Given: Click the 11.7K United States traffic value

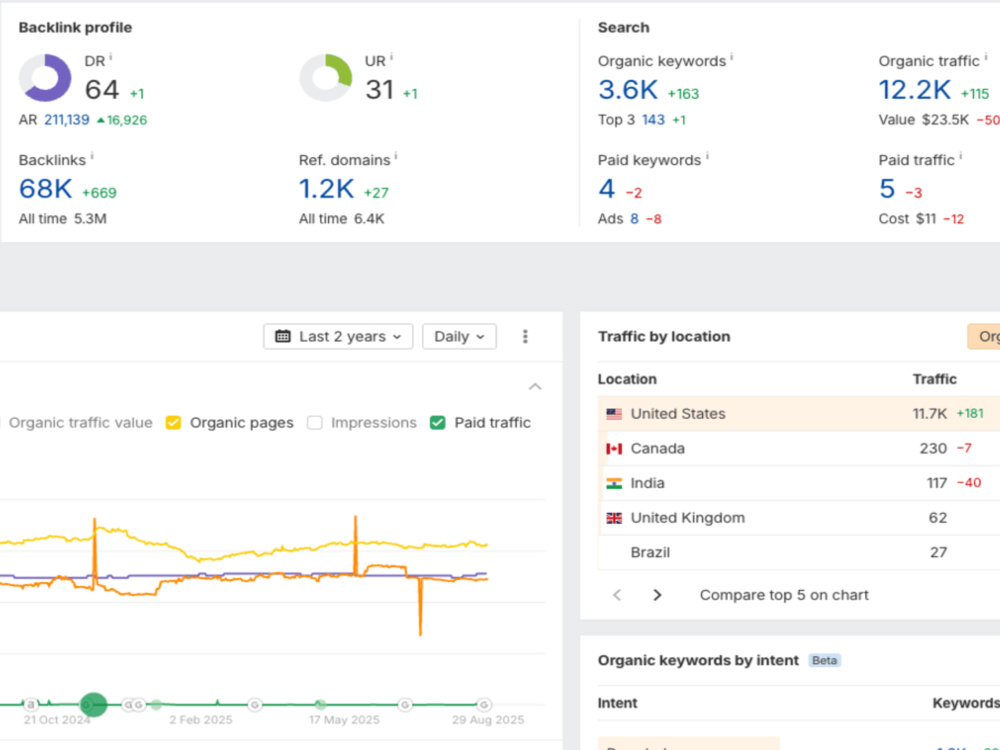Looking at the screenshot, I should coord(929,414).
